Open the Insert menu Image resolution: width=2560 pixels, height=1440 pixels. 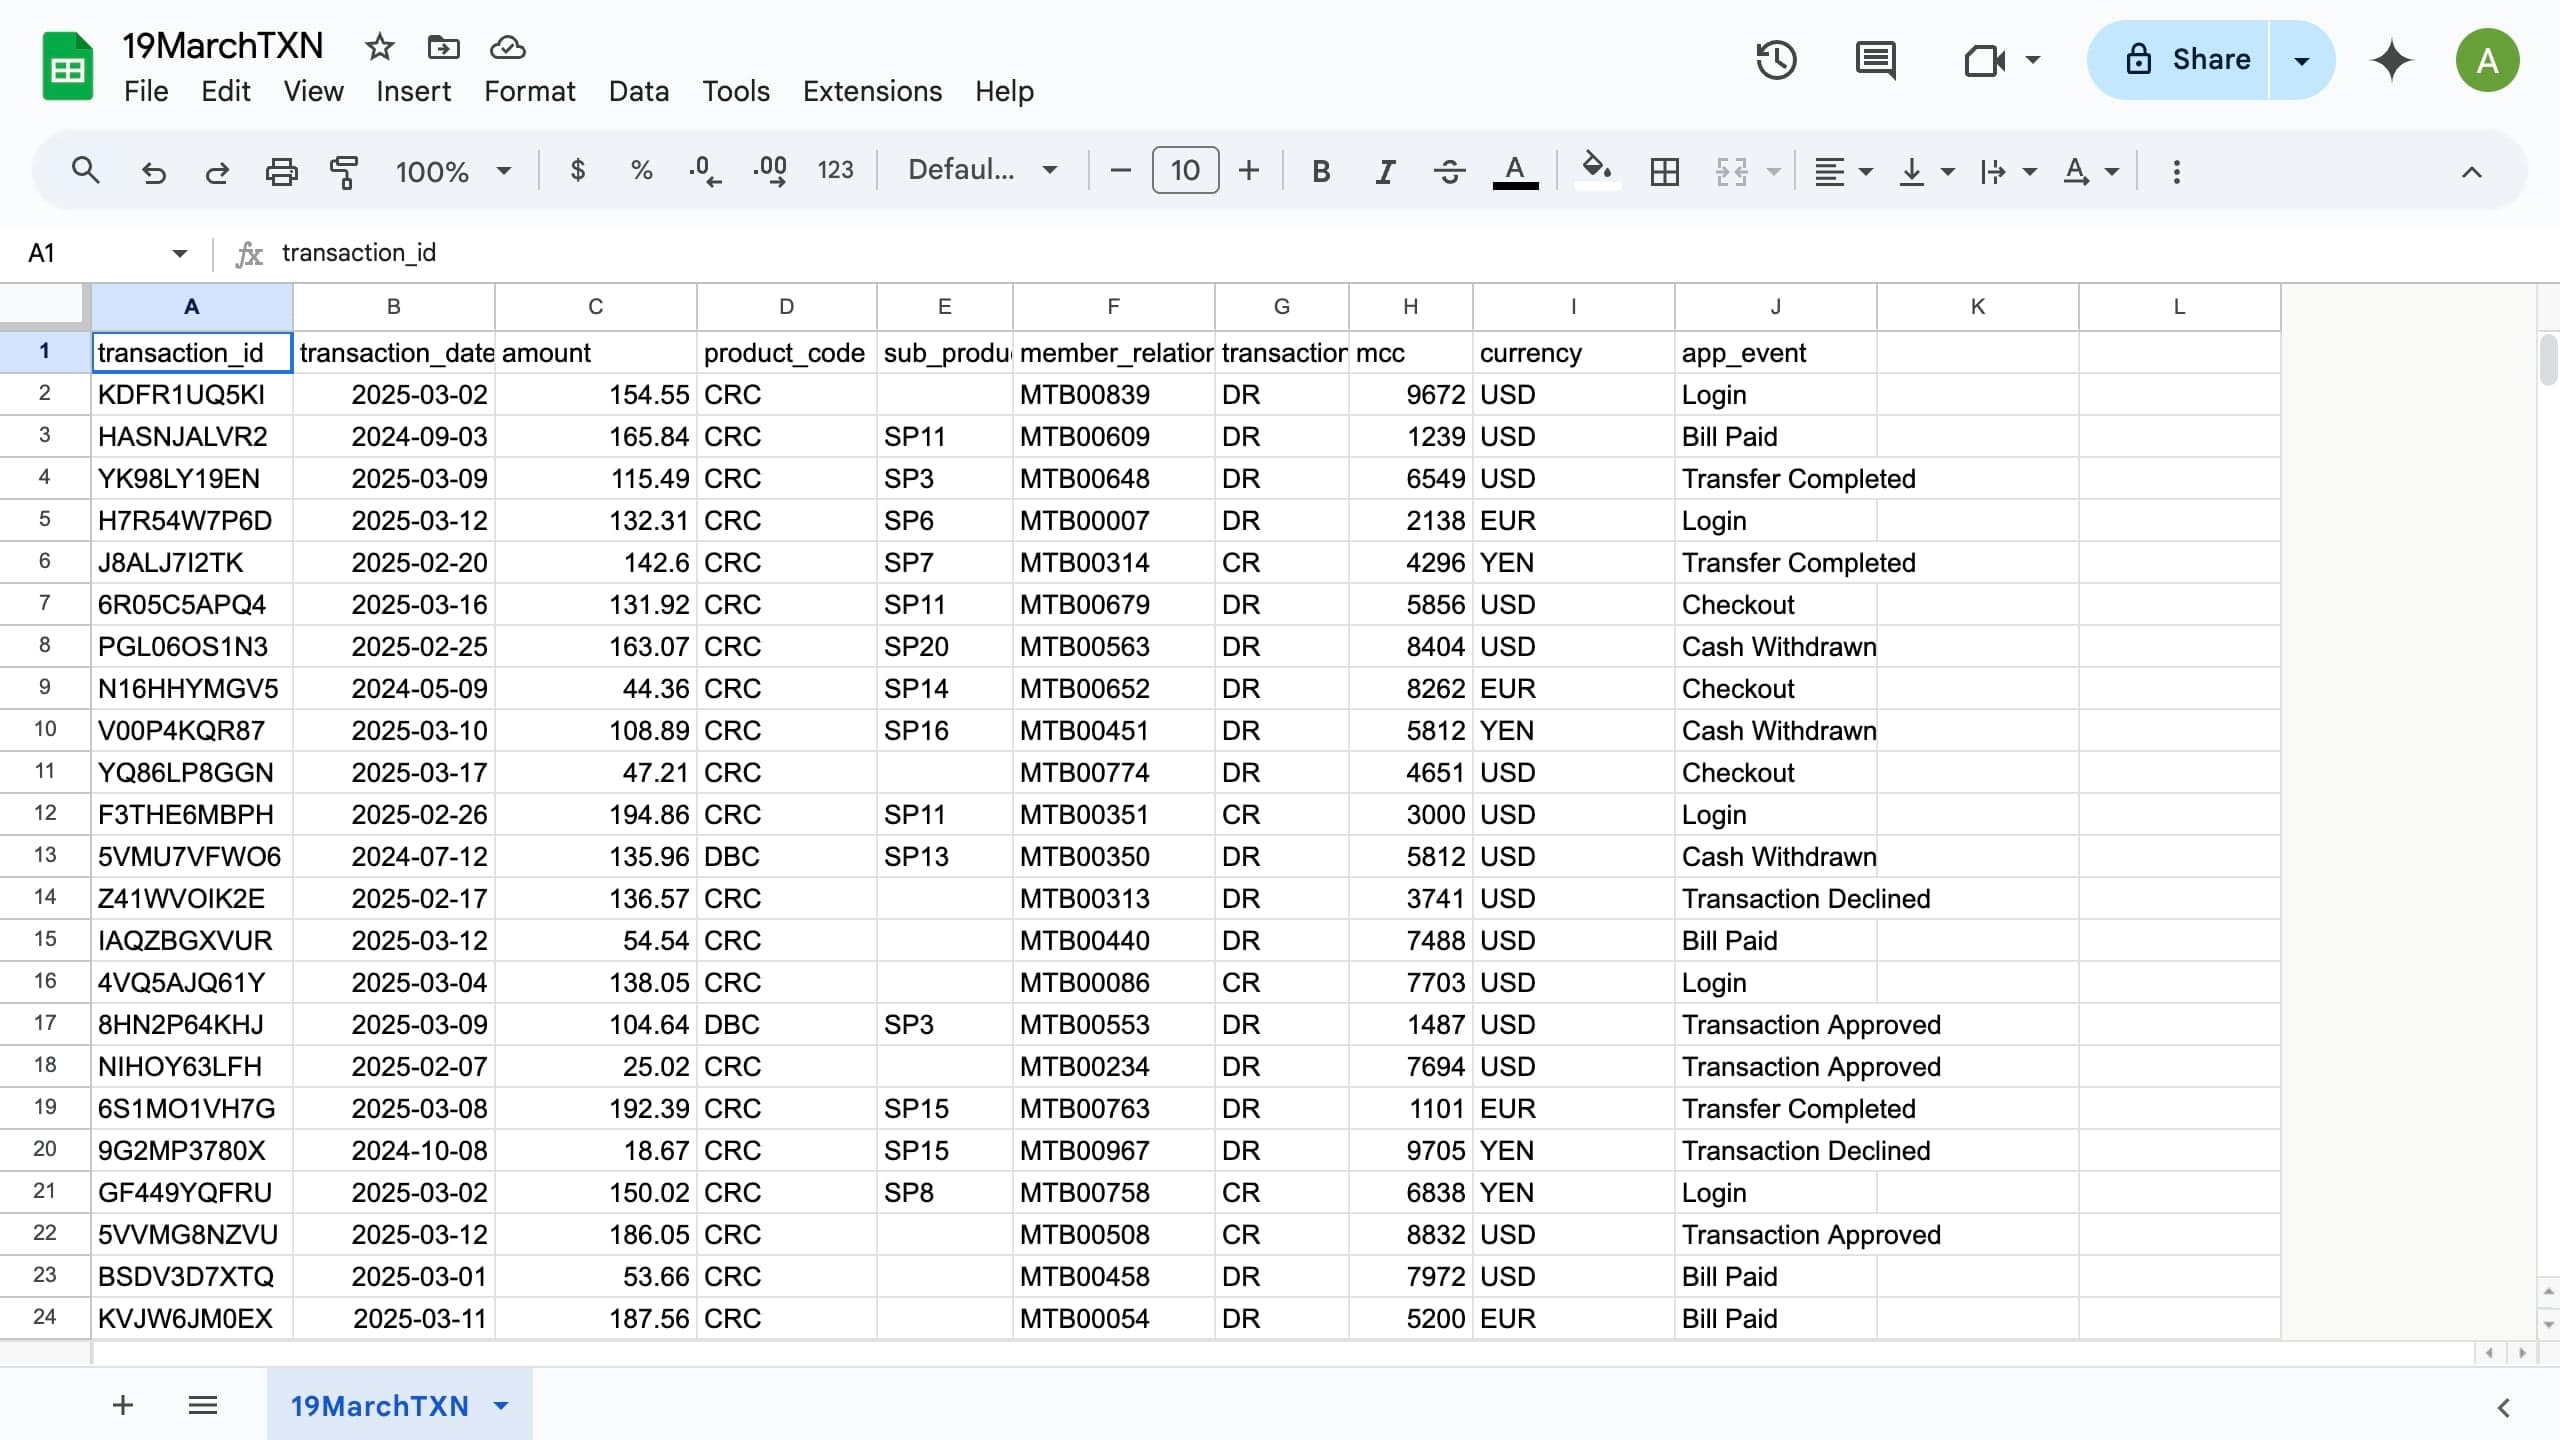[x=413, y=91]
